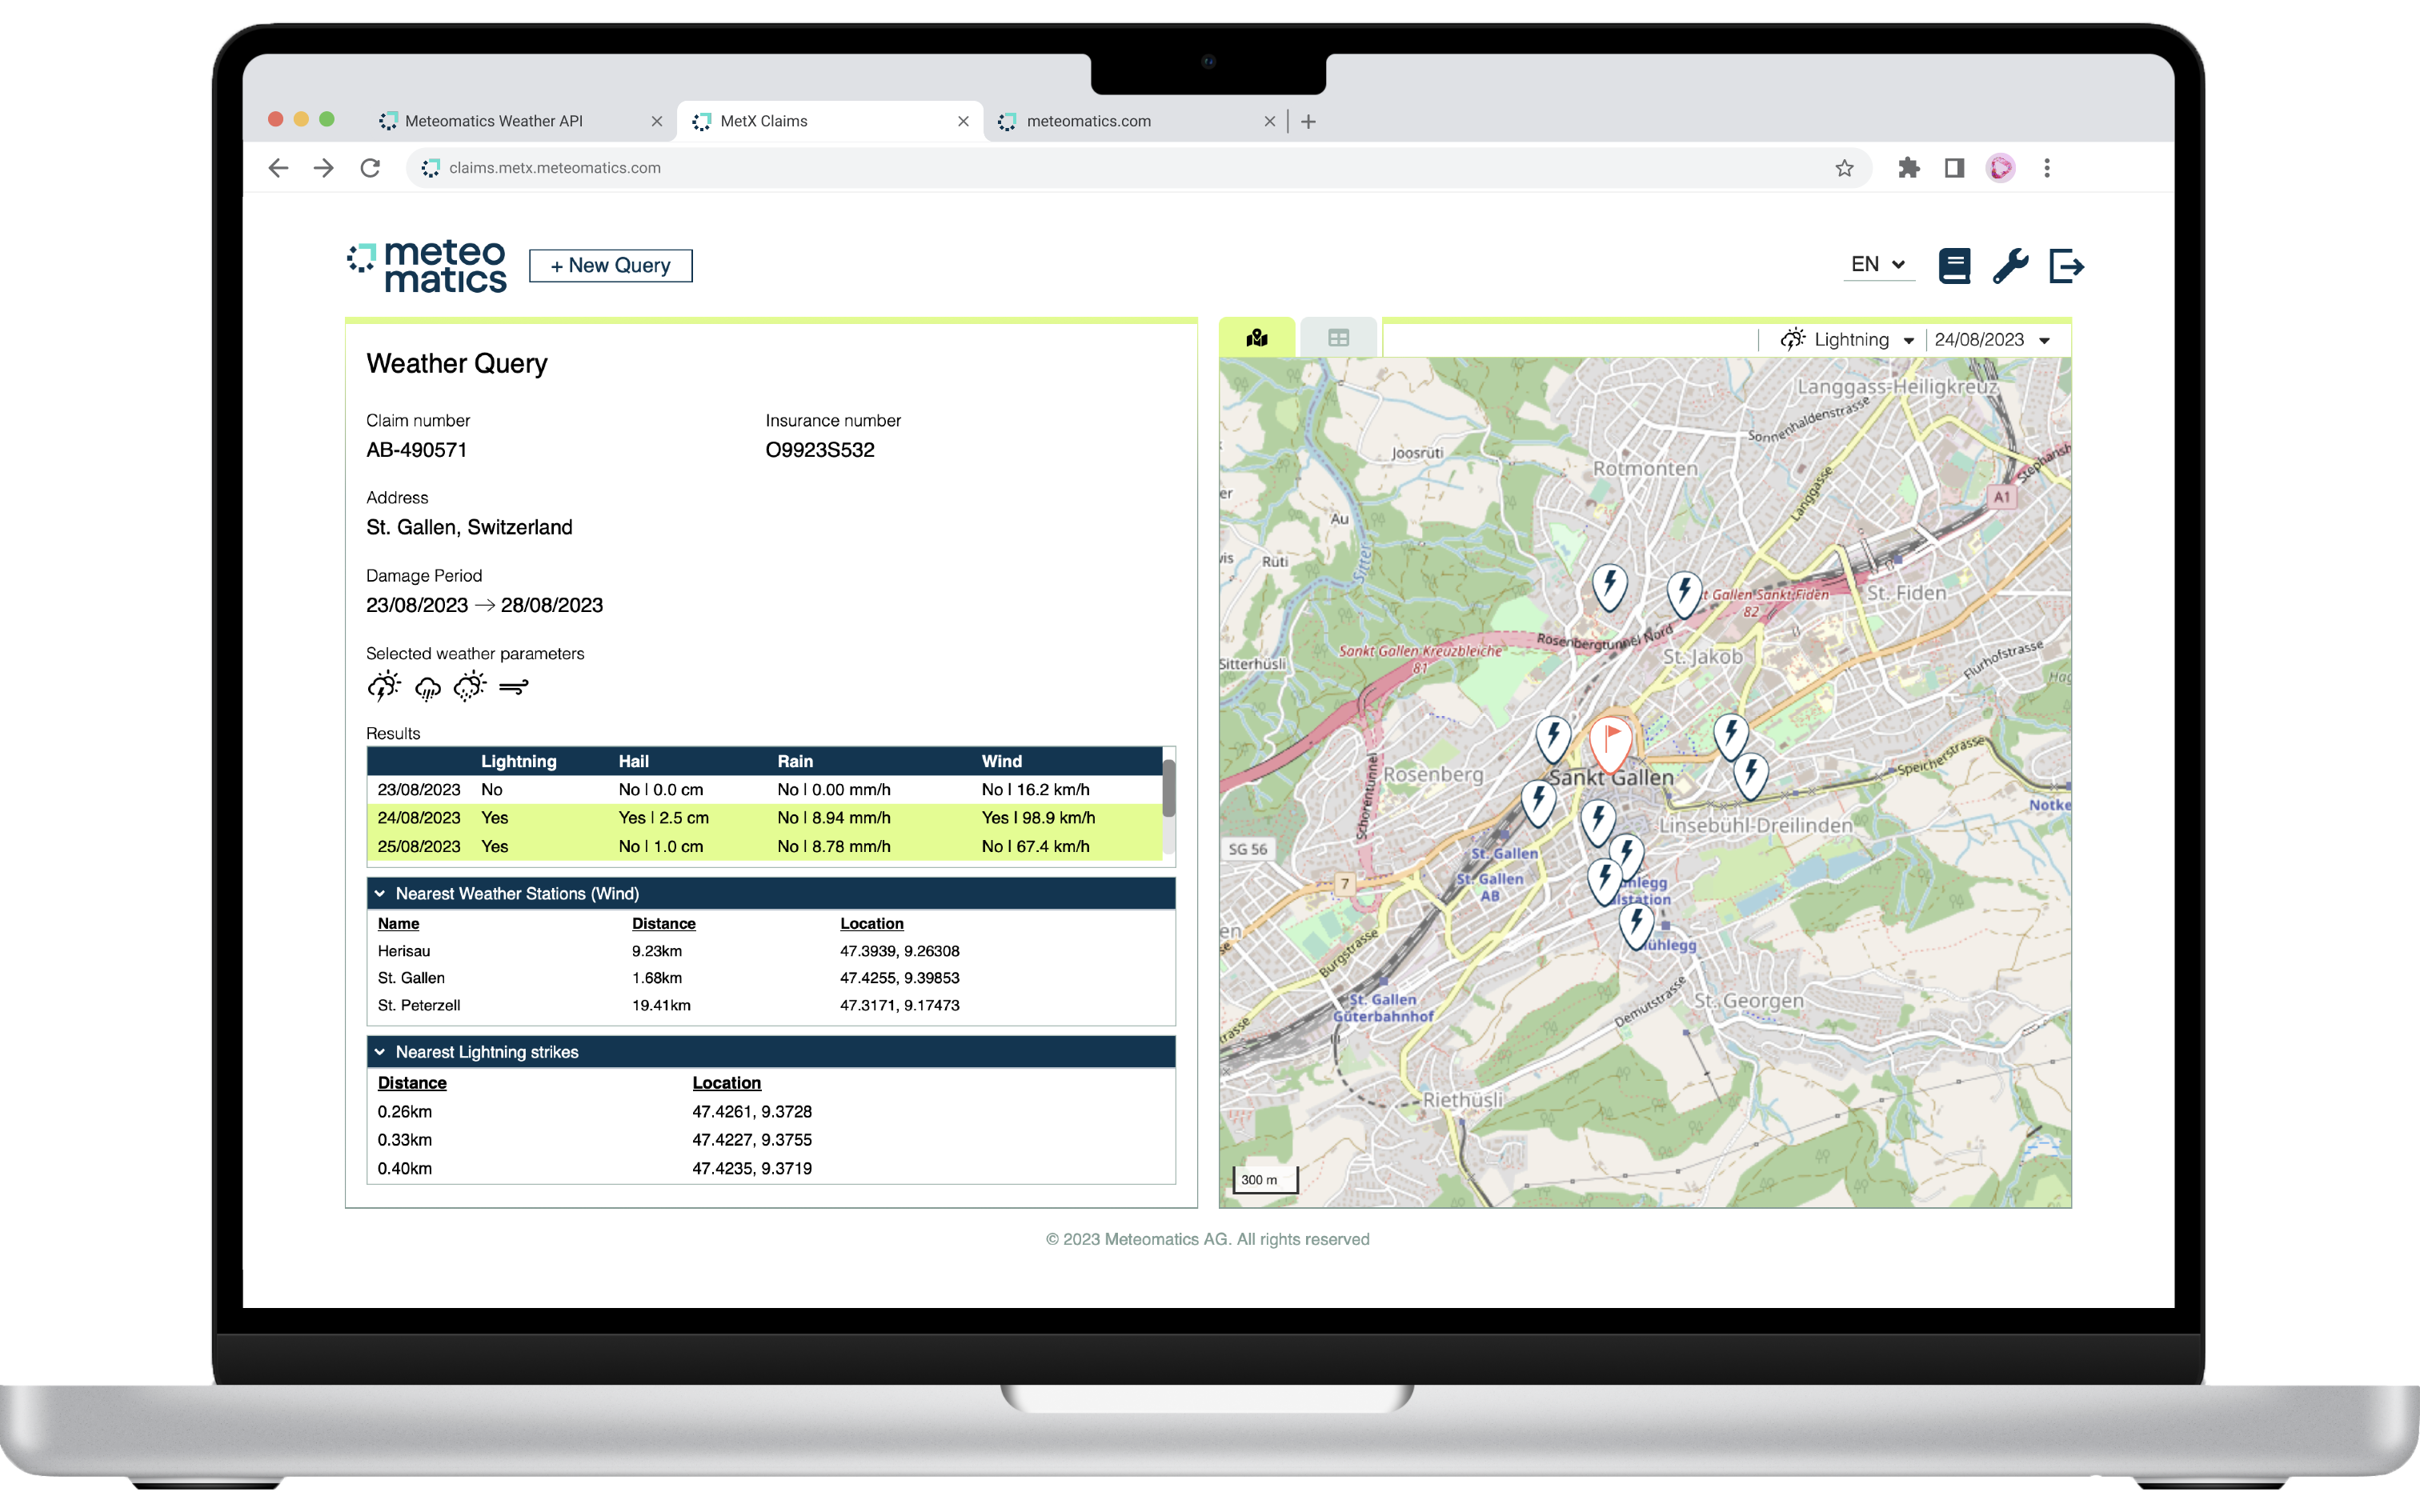Image resolution: width=2420 pixels, height=1512 pixels.
Task: Click the browser extensions puzzle icon
Action: click(x=1908, y=168)
